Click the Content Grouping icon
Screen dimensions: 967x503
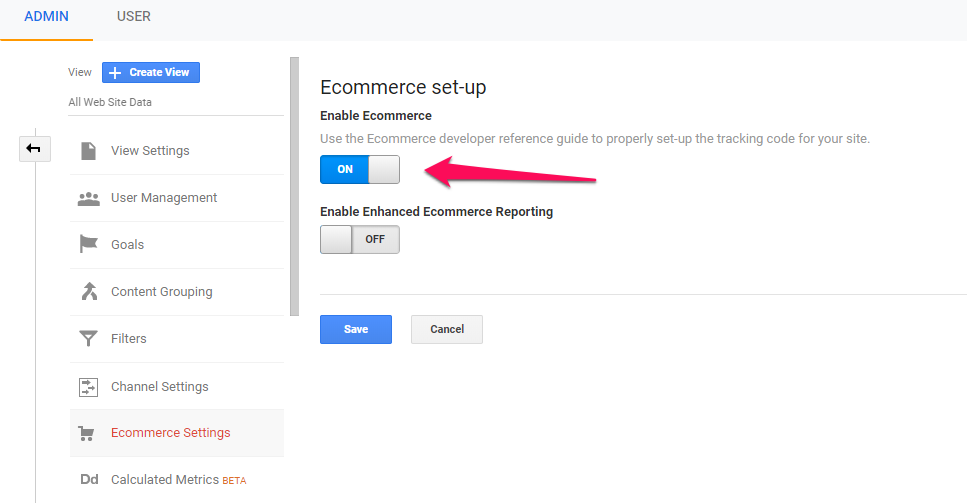coord(89,292)
